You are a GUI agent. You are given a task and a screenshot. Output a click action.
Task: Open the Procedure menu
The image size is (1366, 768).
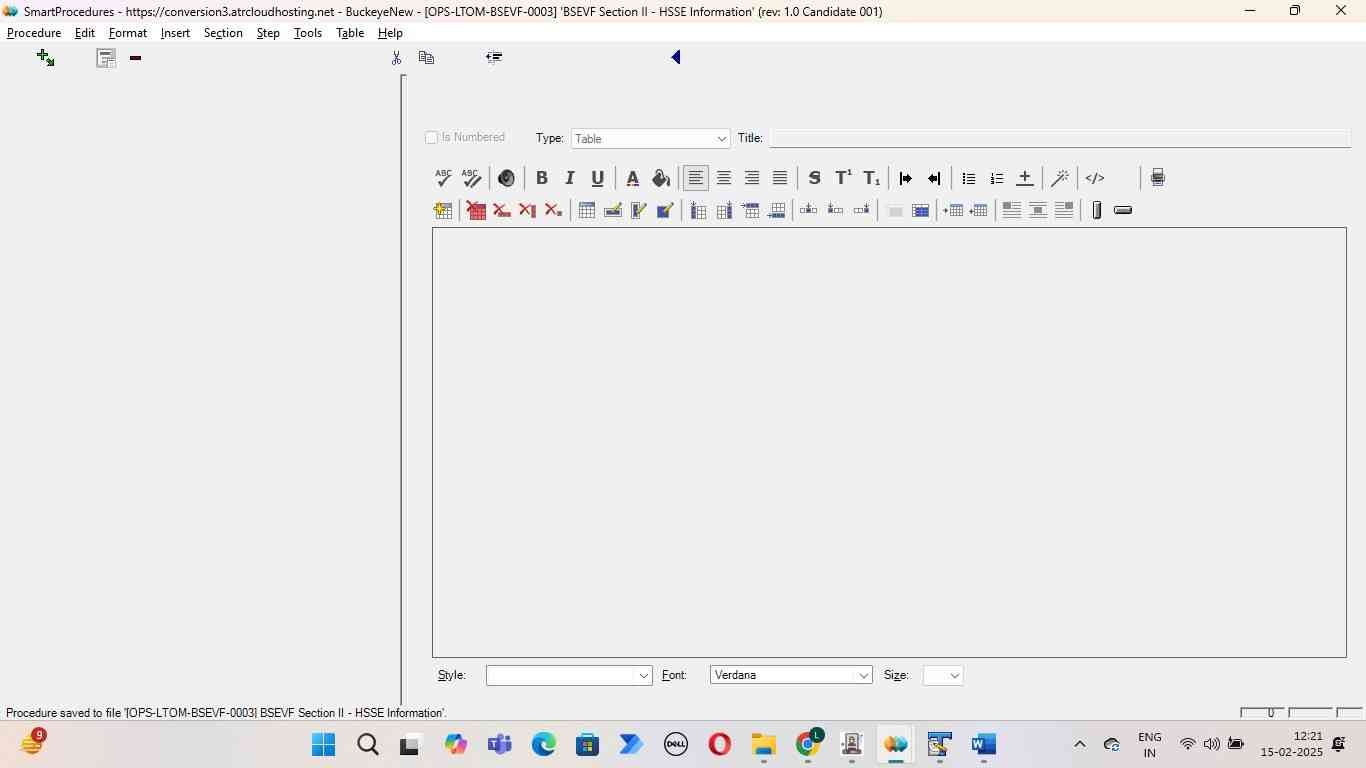(34, 33)
